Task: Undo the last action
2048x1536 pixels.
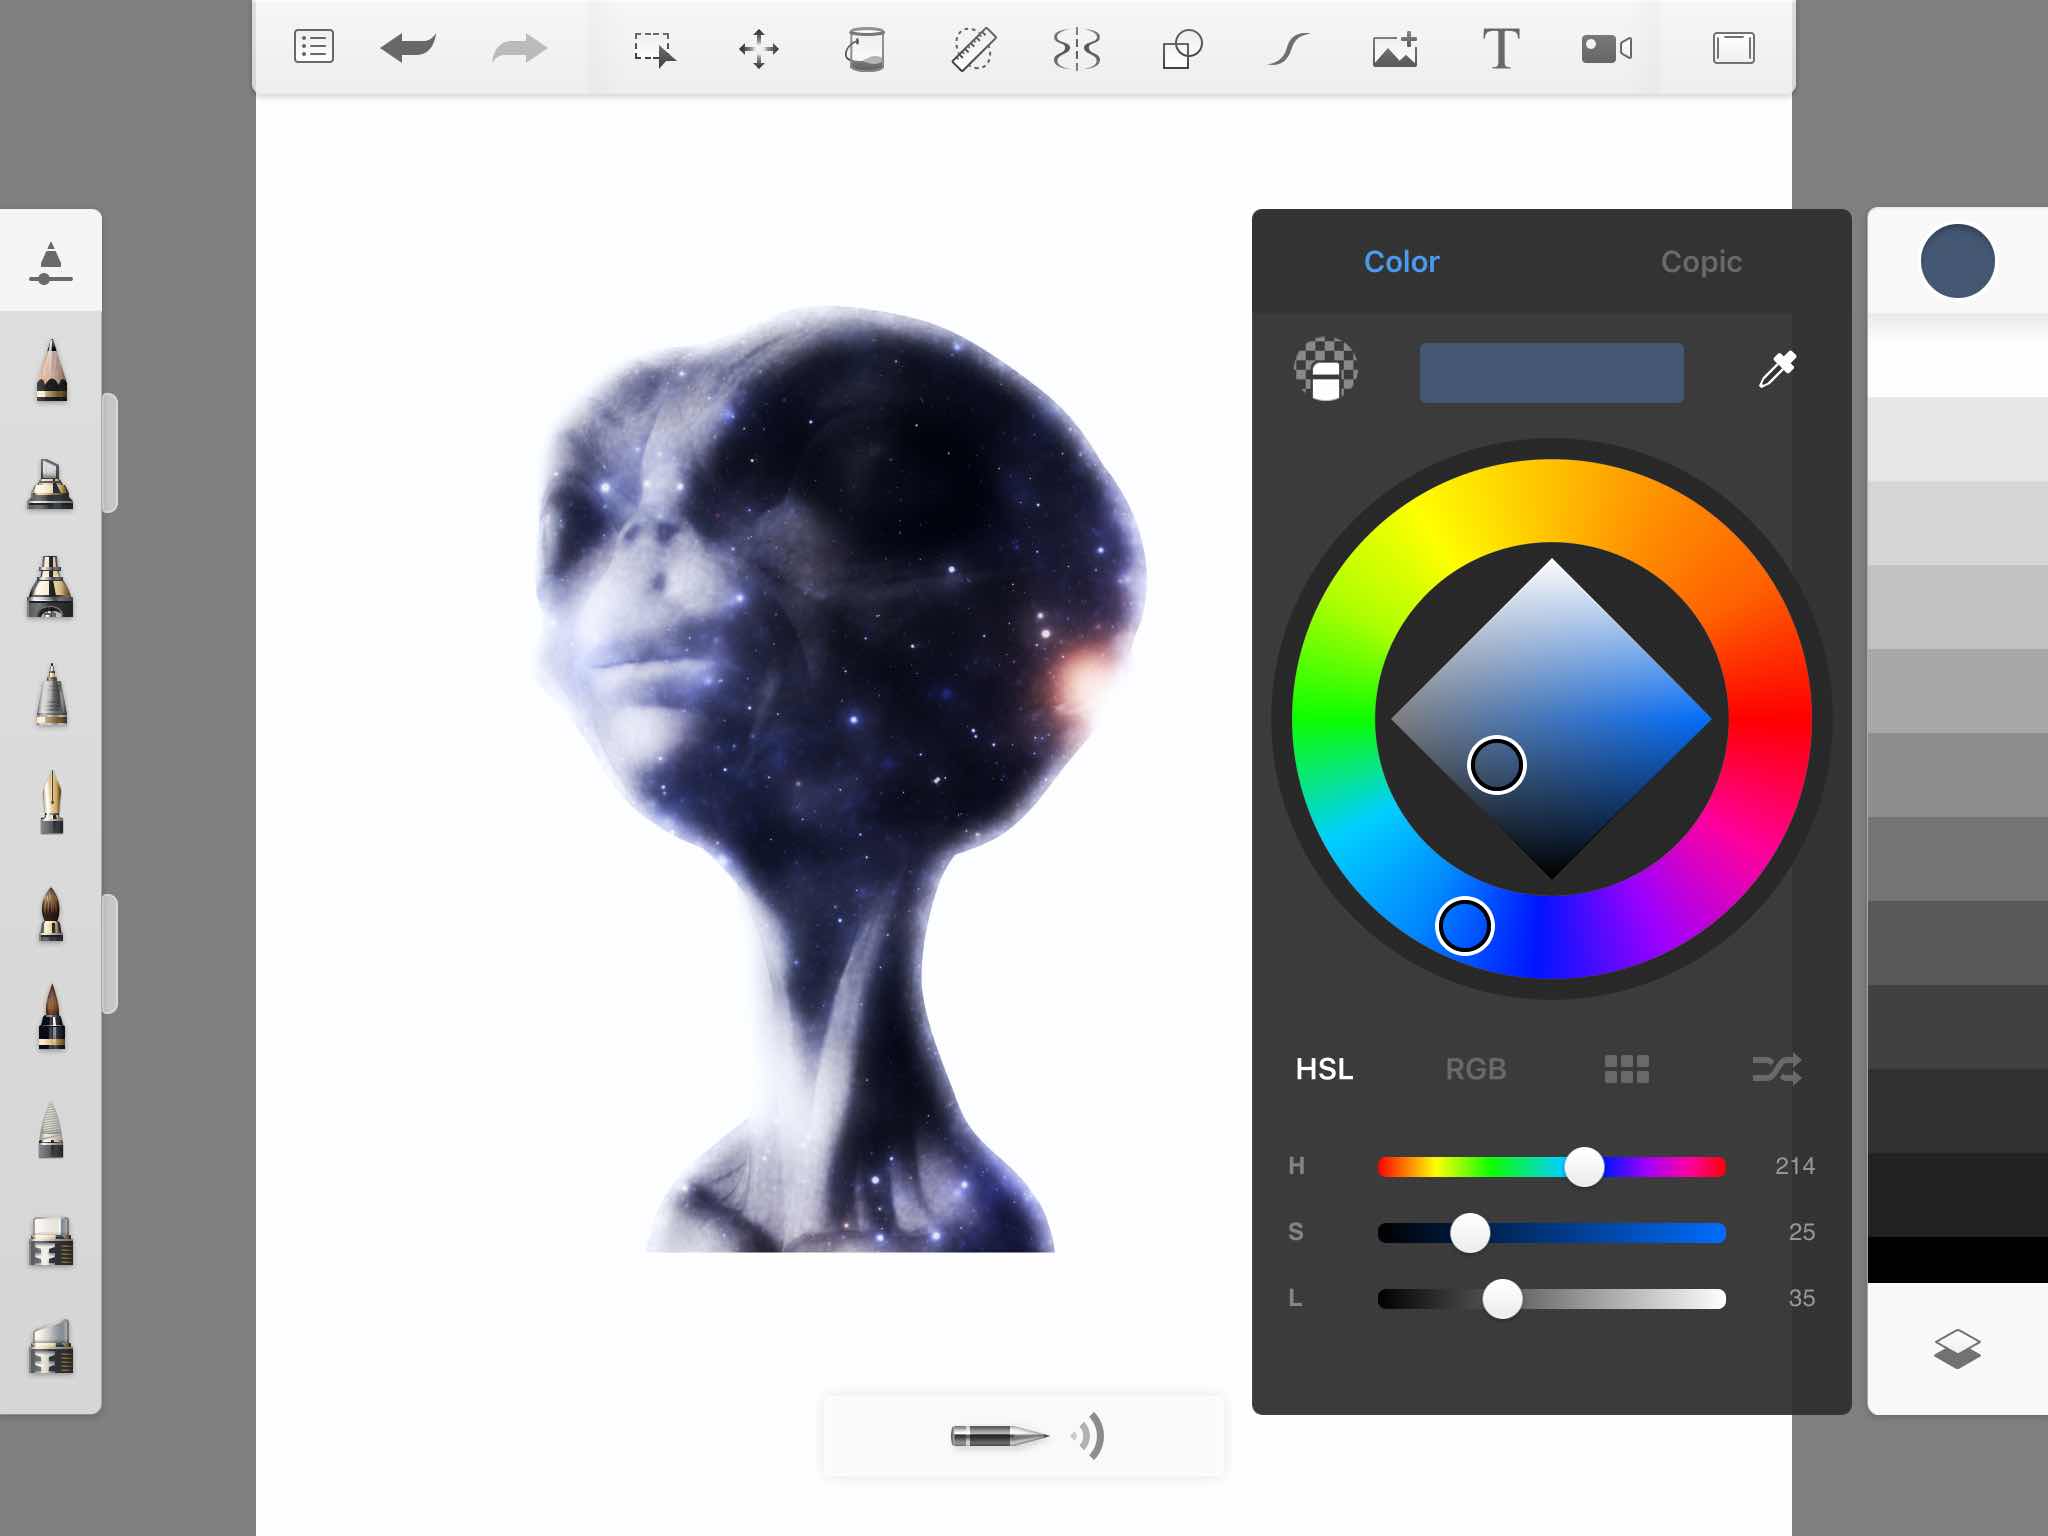Action: pyautogui.click(x=408, y=48)
